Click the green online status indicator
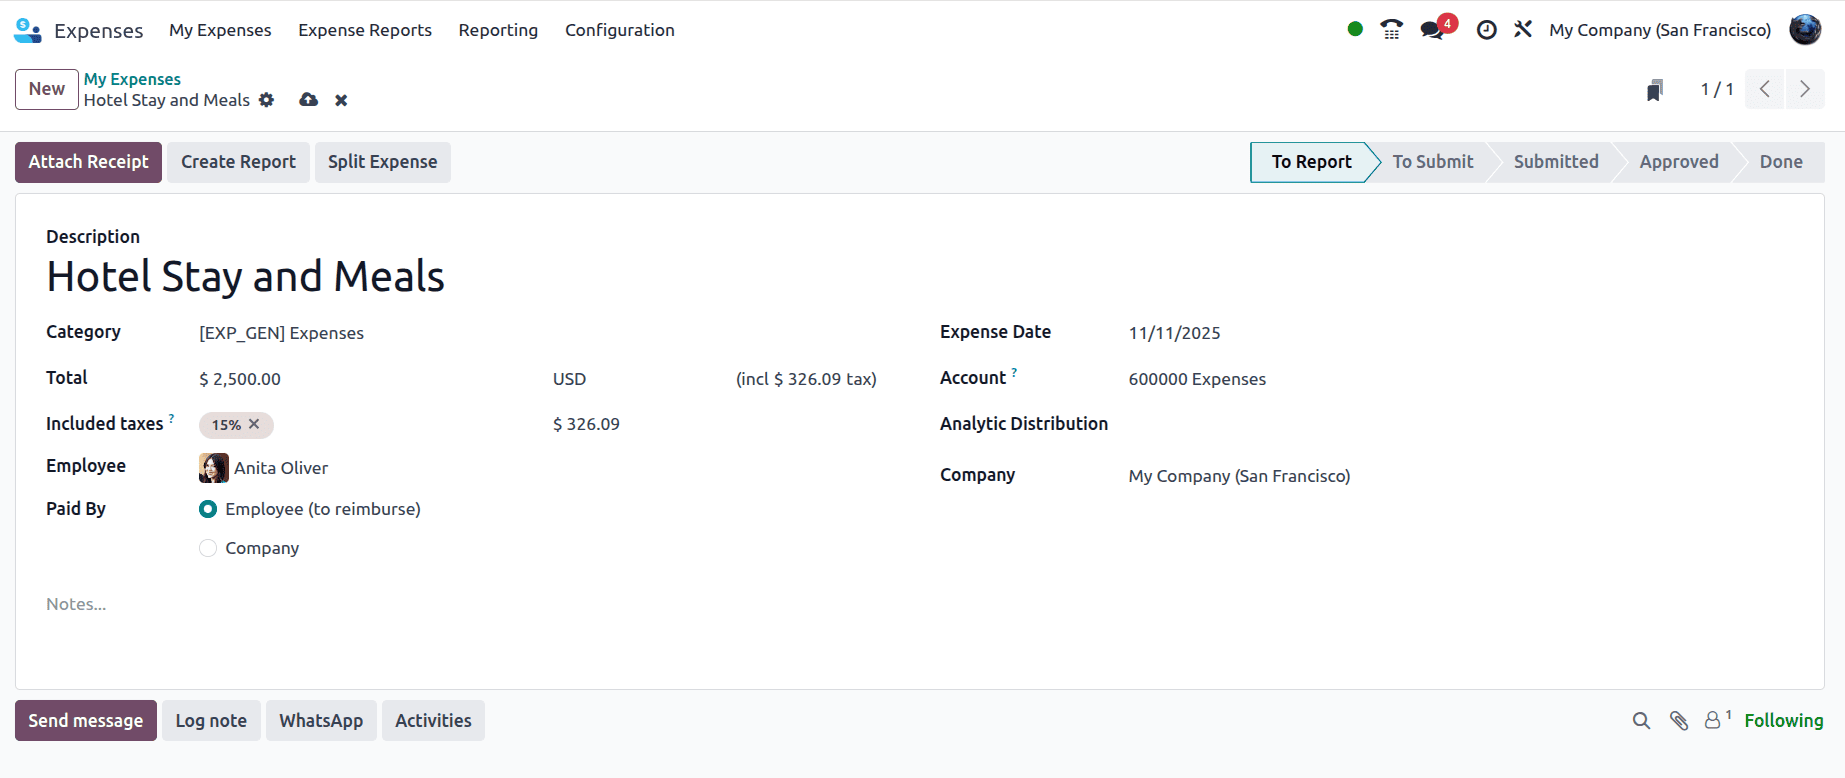1845x778 pixels. click(x=1355, y=29)
